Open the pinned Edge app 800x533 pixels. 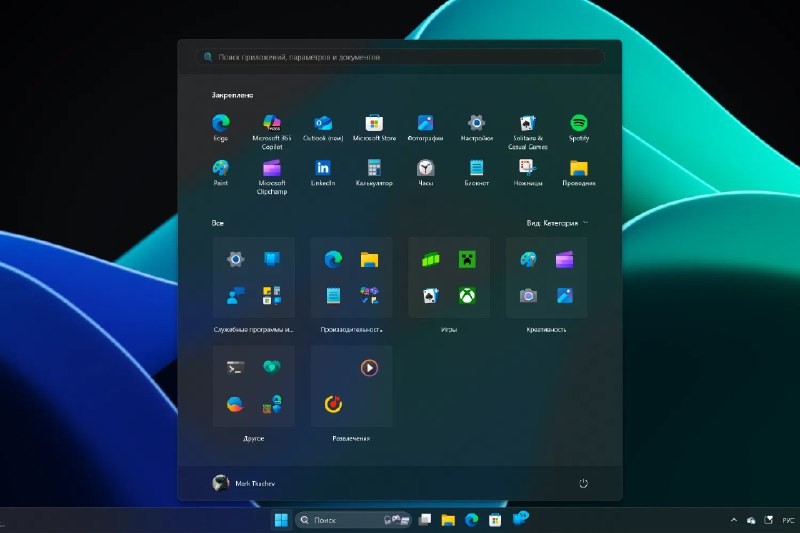(220, 128)
